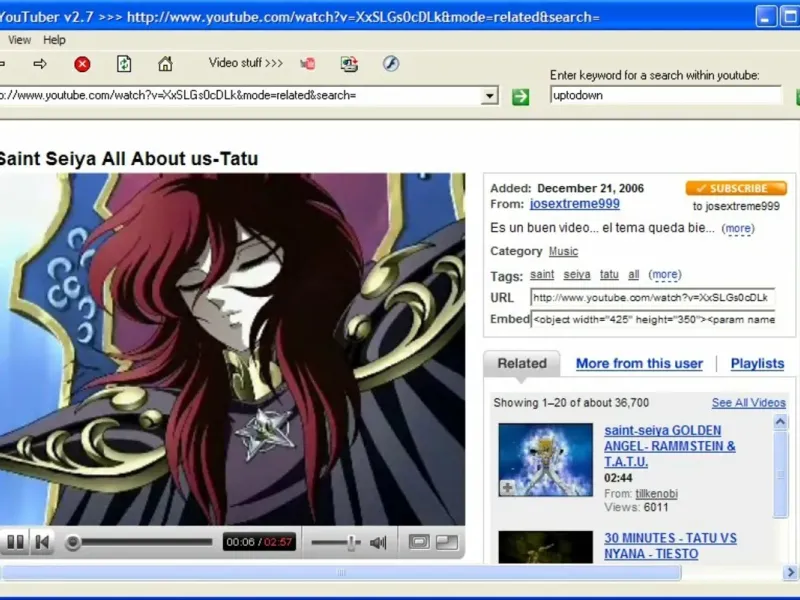Screen dimensions: 800x600
Task: Open the josextreme999 user link
Action: click(574, 204)
